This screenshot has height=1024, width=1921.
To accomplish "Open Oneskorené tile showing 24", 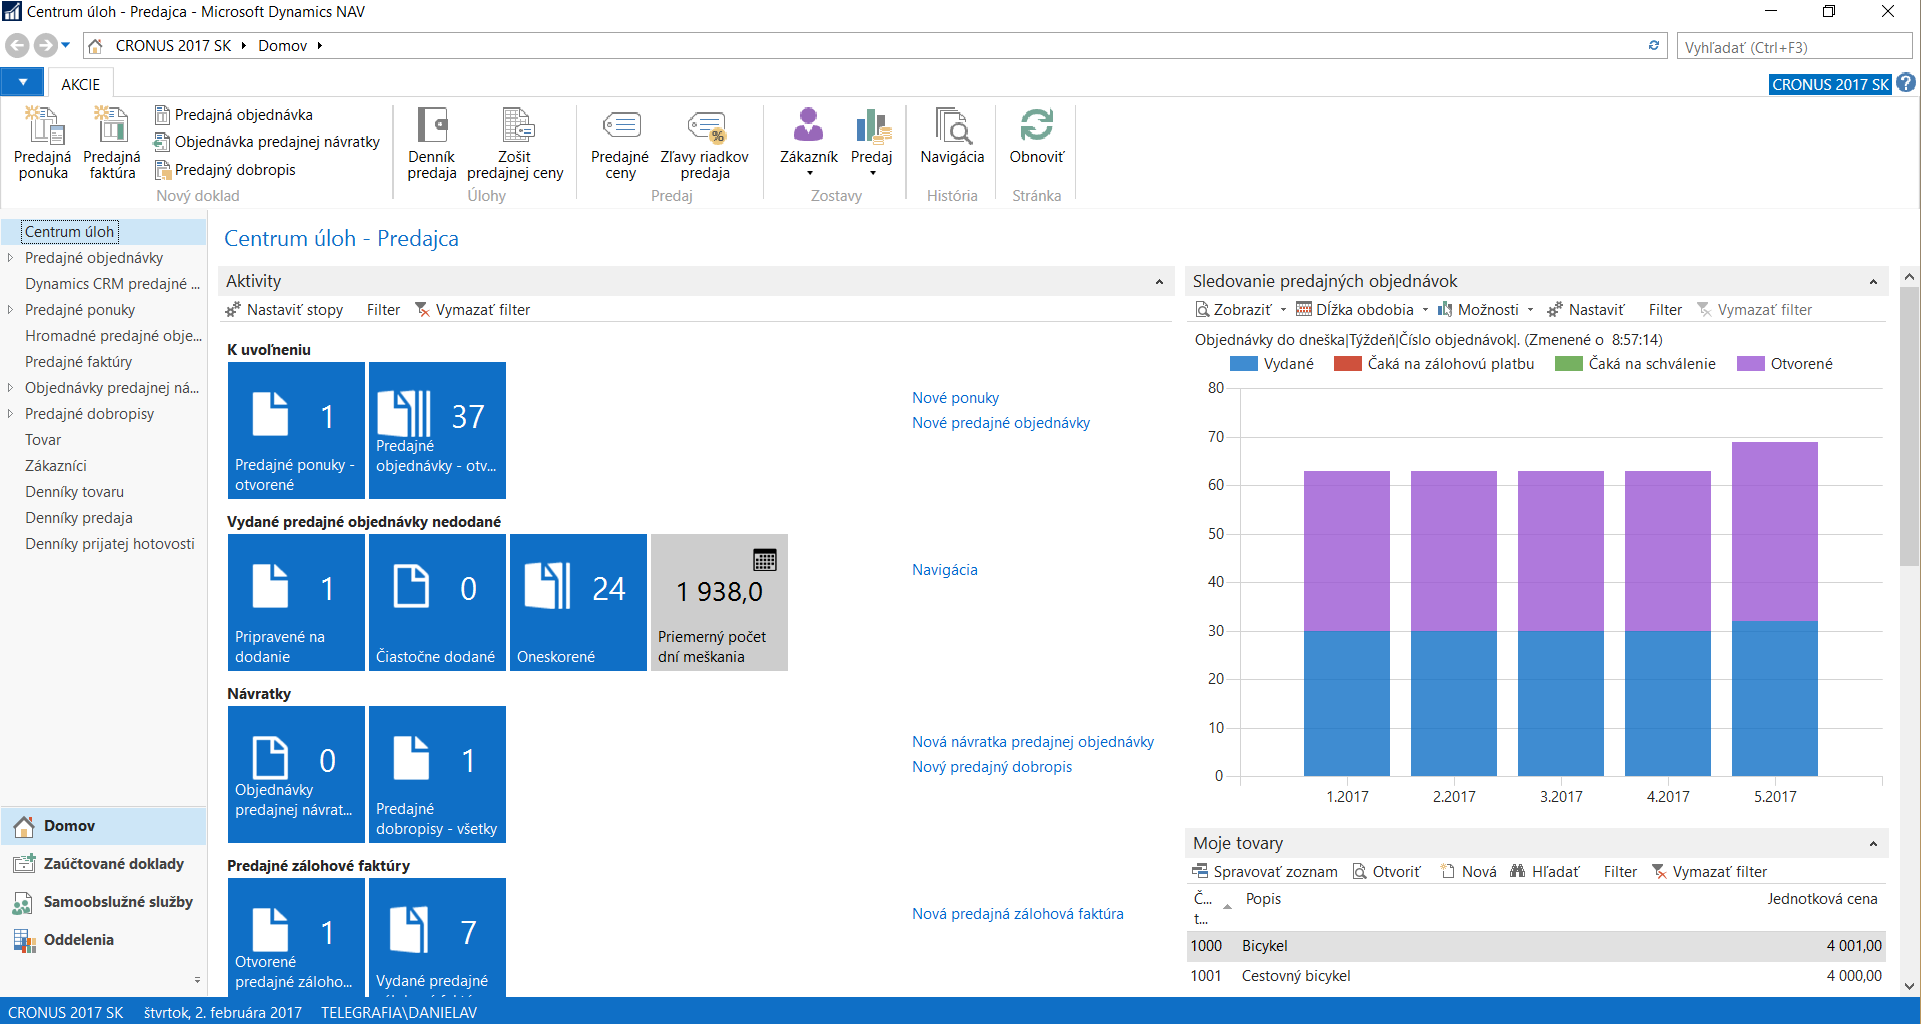I will (x=578, y=602).
